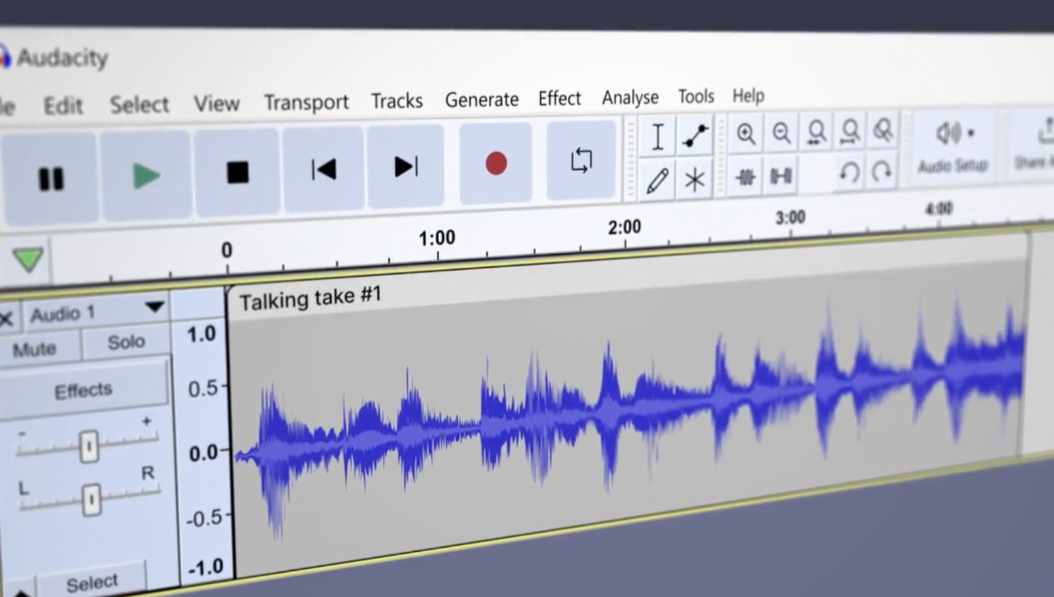Click the 0 mark on the timeline ruler

tap(227, 250)
